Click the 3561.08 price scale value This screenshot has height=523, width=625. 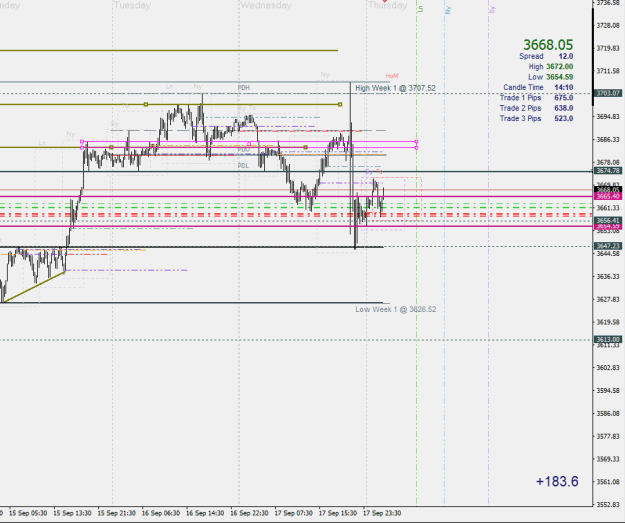point(608,482)
